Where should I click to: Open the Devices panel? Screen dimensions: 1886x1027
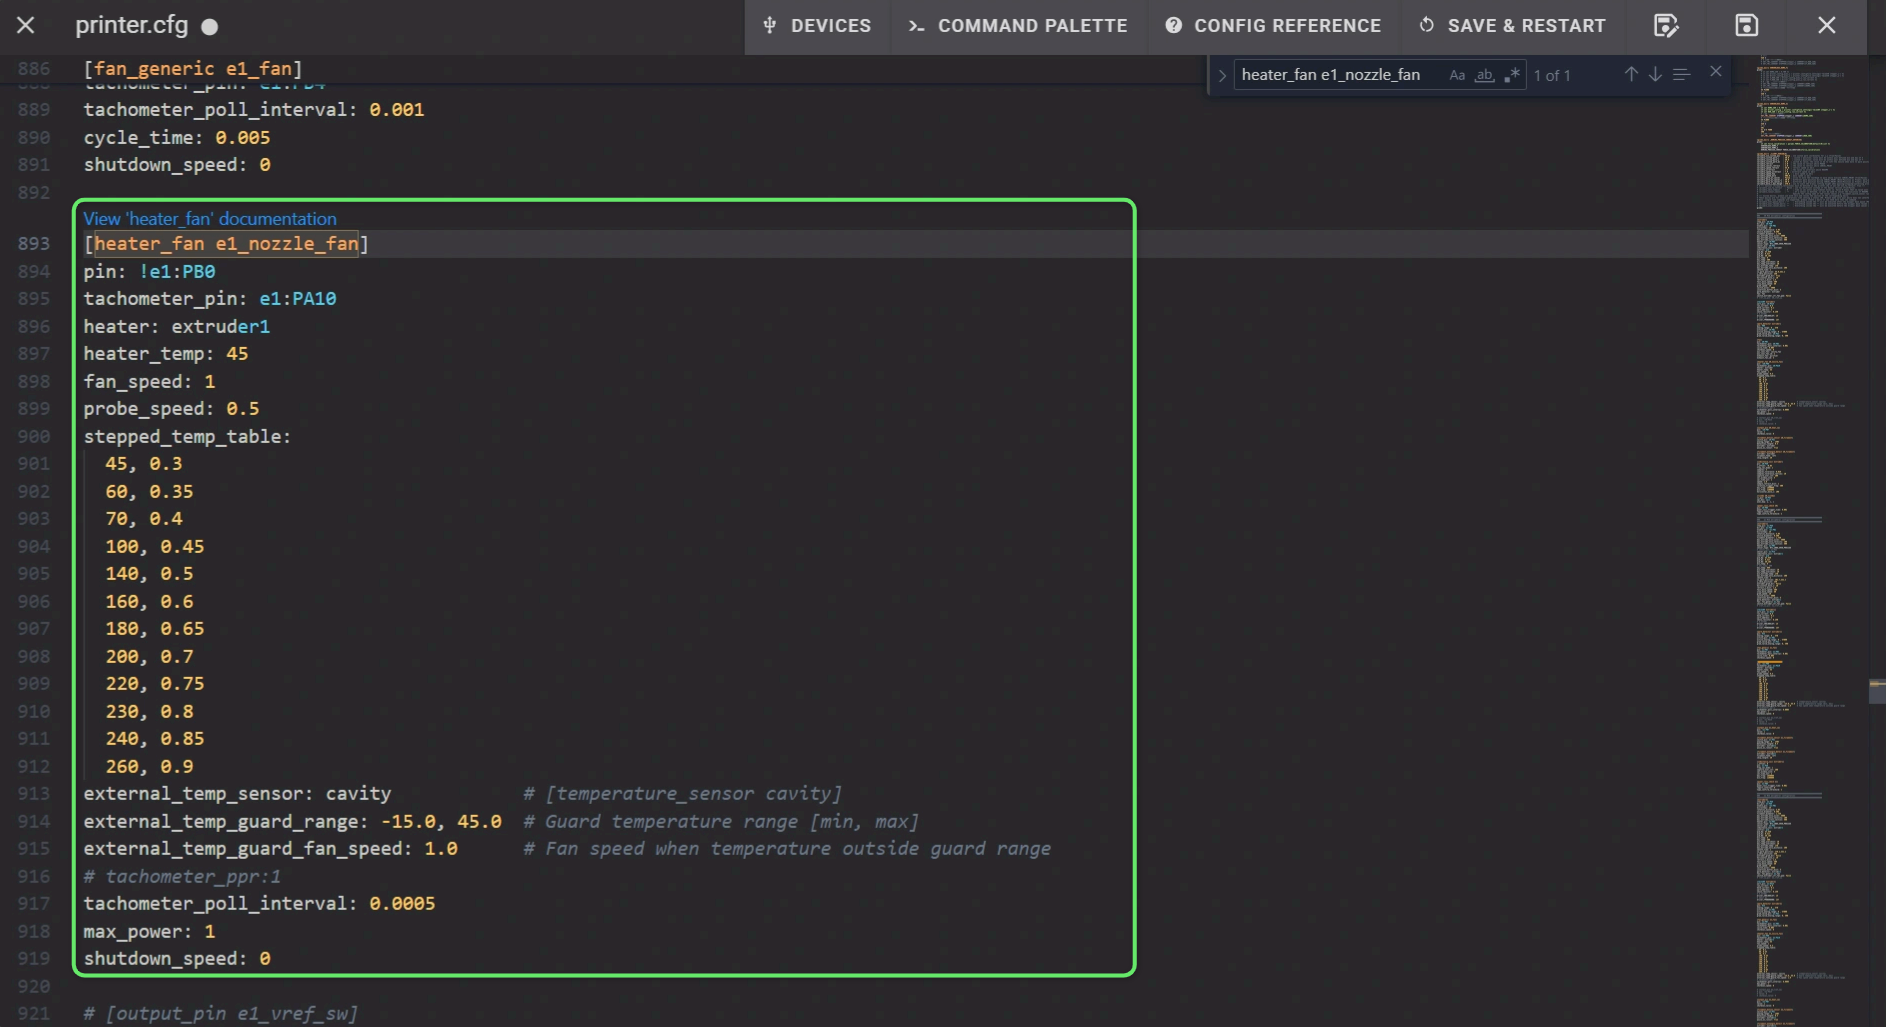point(817,26)
